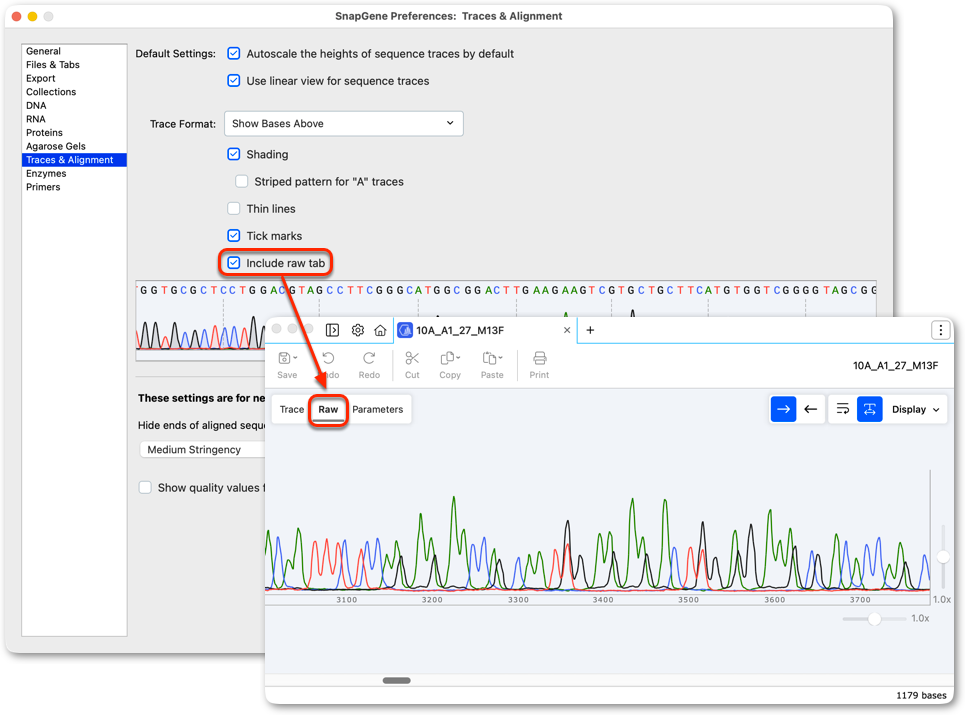Click the forward arrow direction button
This screenshot has height=715, width=965.
pos(783,409)
